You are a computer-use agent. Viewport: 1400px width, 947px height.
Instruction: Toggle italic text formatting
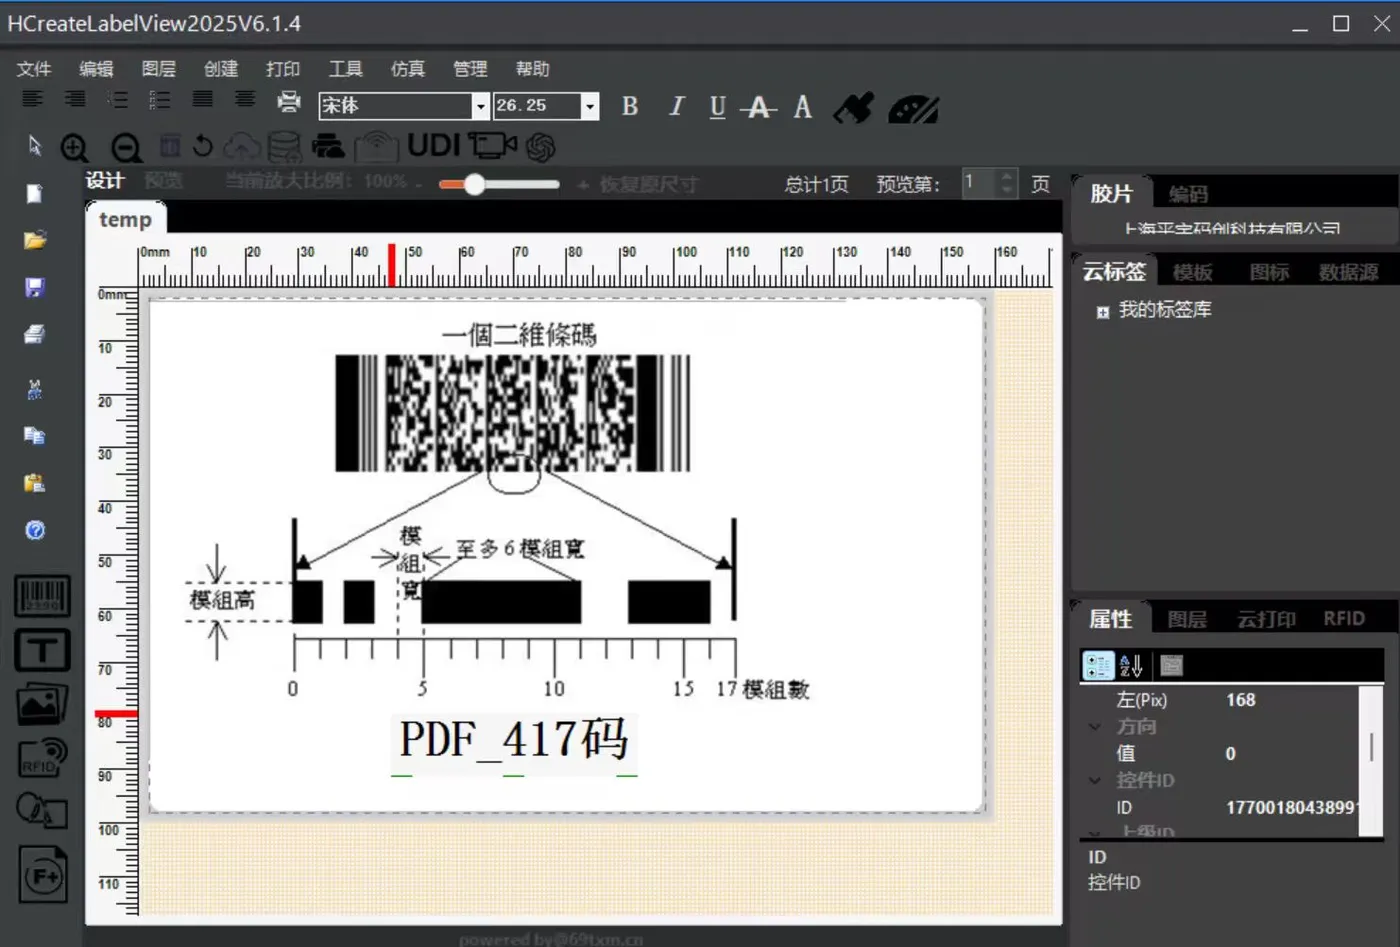click(677, 107)
